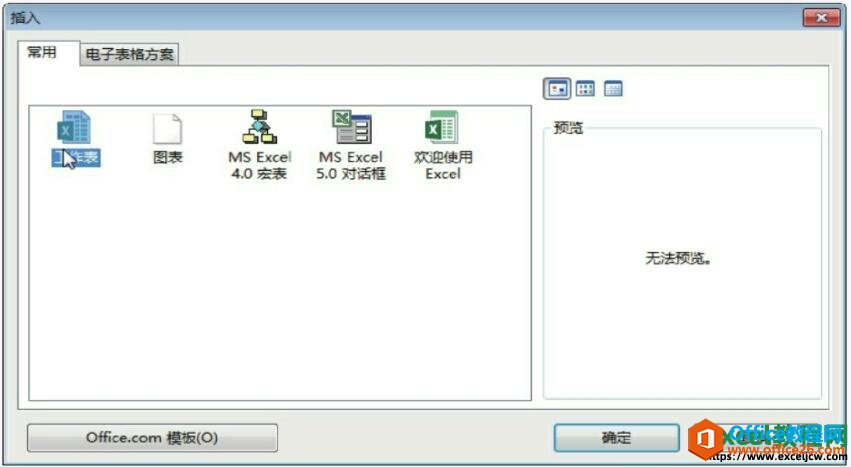Click the 无法预览 preview text
The height and width of the screenshot is (467, 851).
(678, 258)
